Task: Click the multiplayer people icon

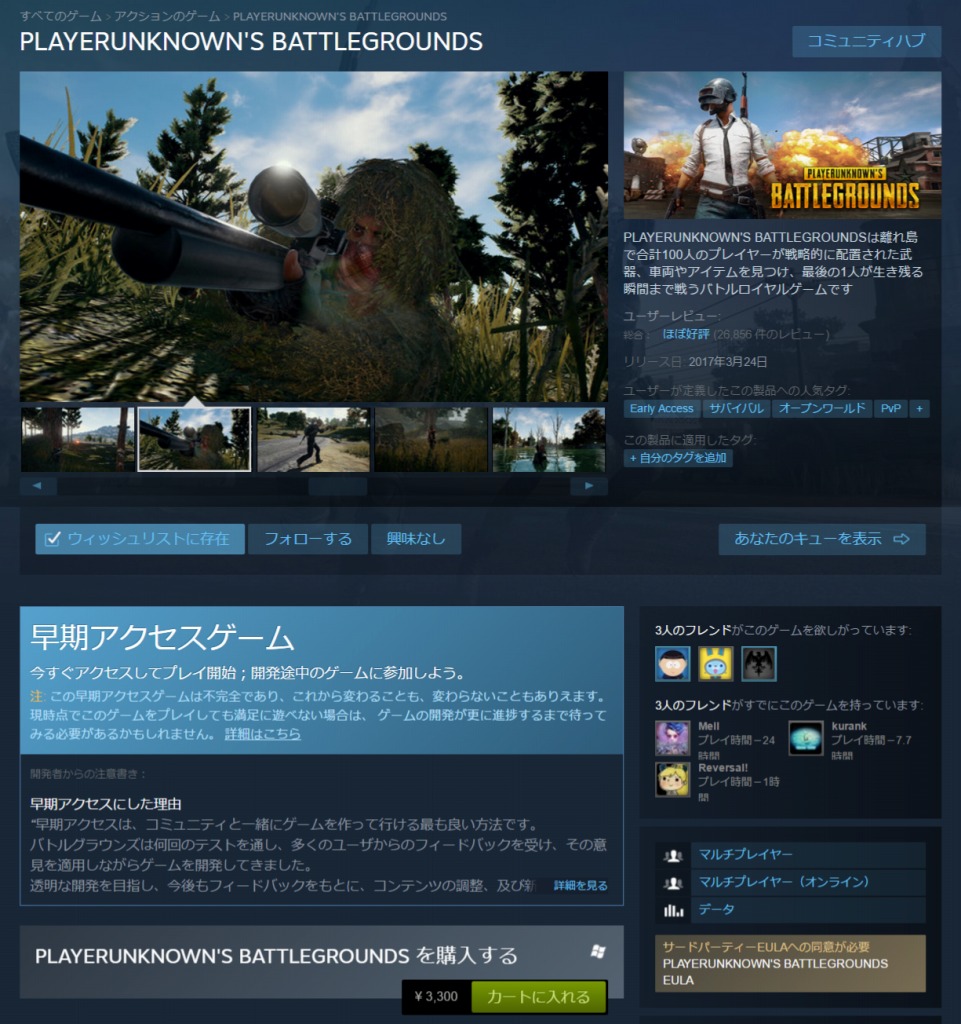Action: [x=673, y=855]
